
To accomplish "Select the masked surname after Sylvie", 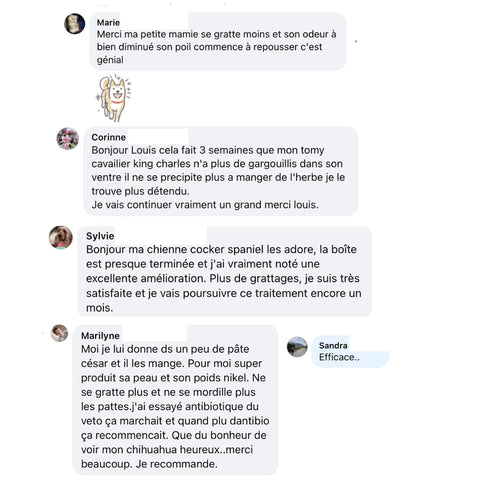I will tap(161, 235).
